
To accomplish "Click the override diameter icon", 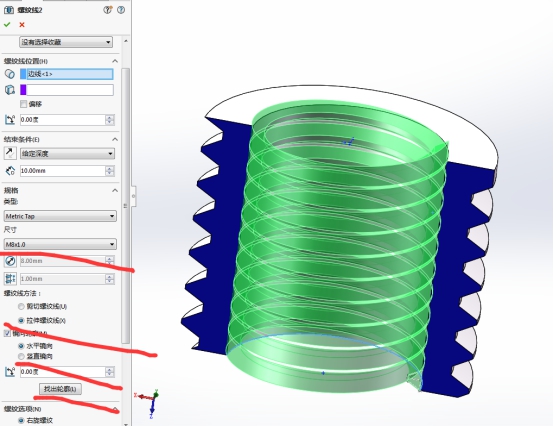I will tap(10, 261).
